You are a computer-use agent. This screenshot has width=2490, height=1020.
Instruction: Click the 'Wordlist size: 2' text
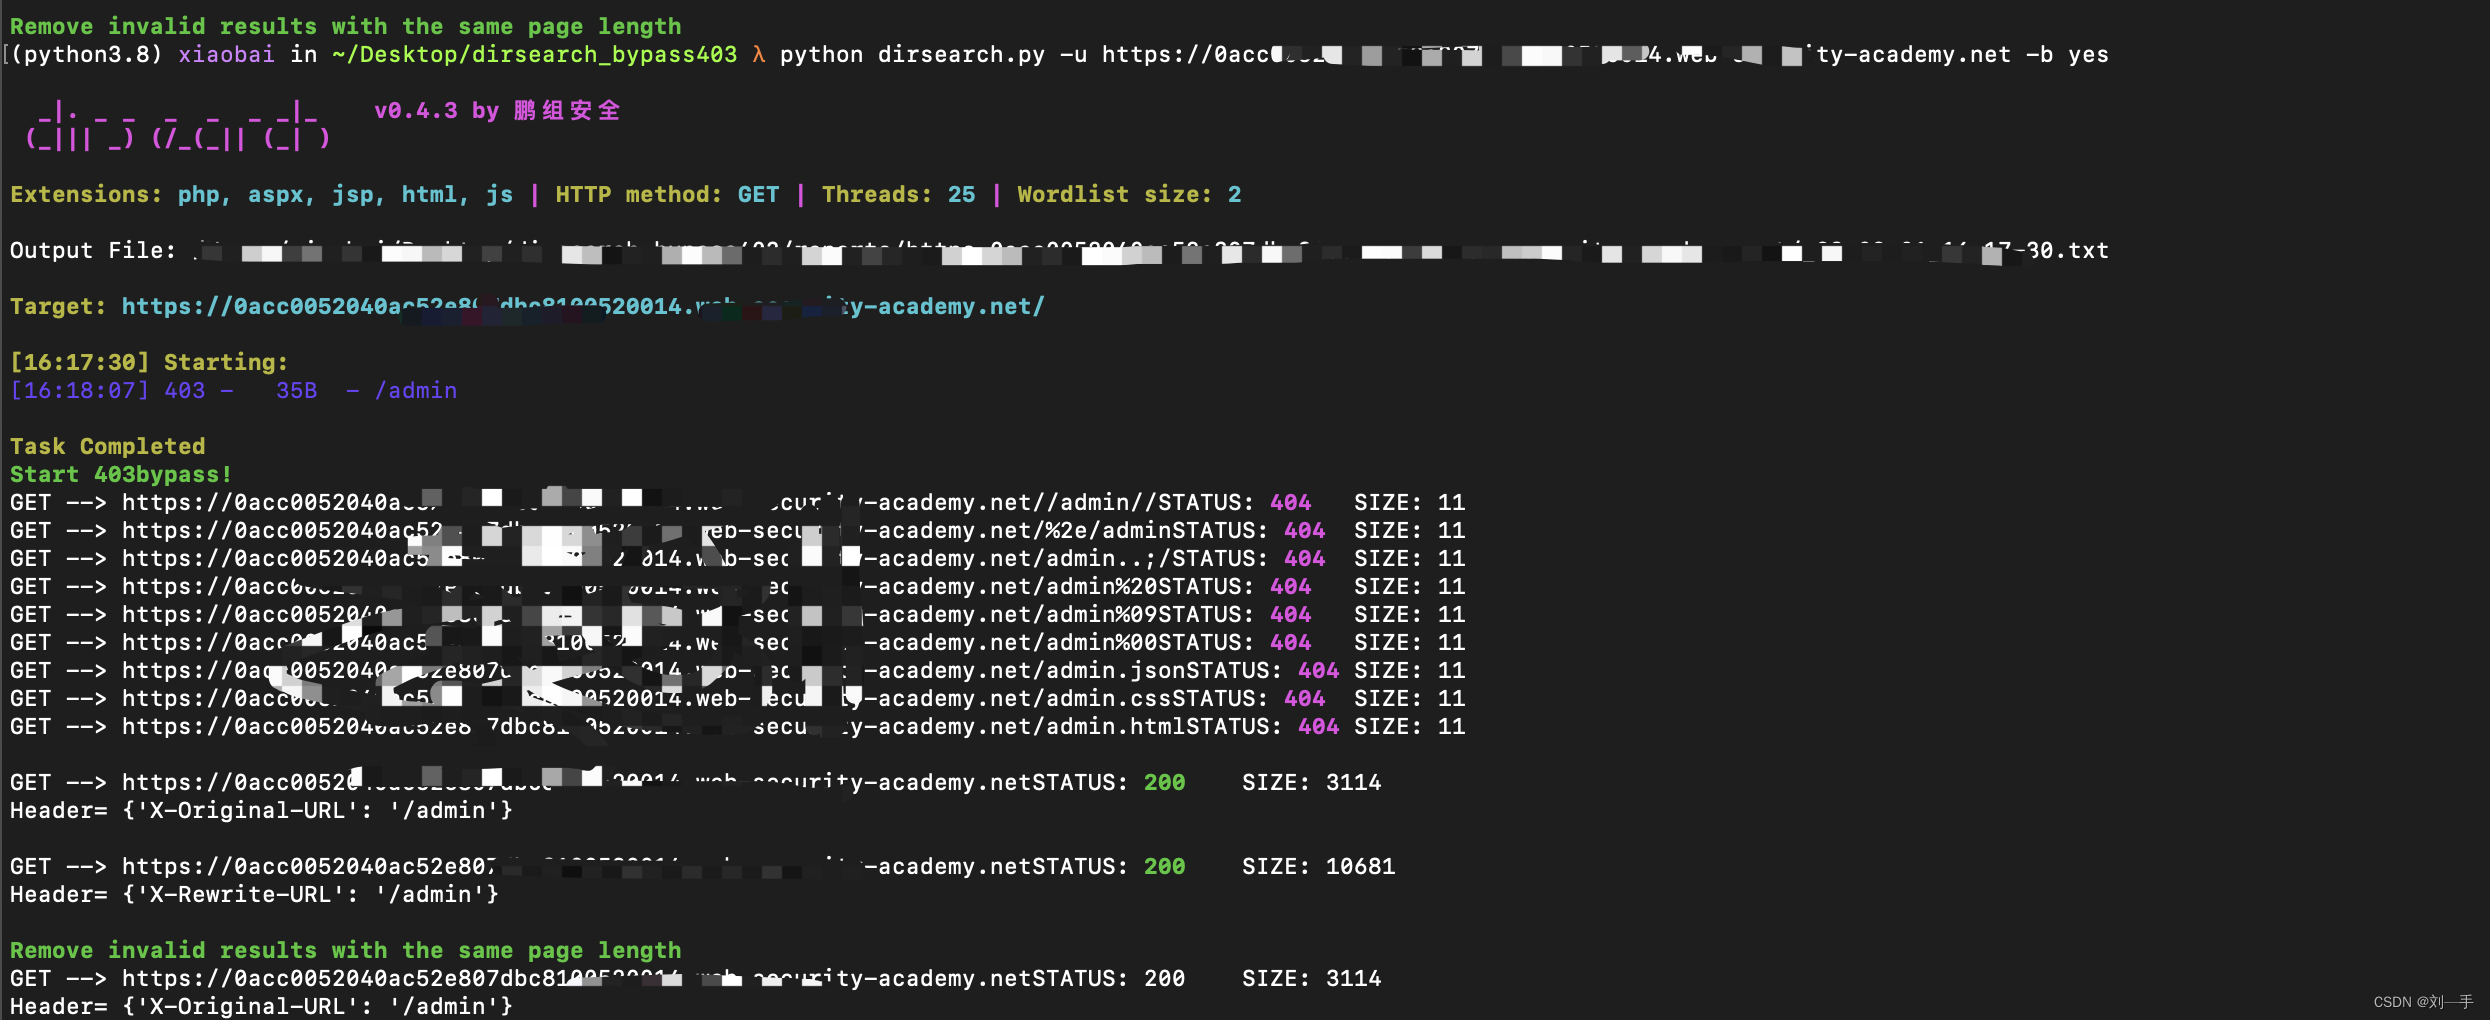(1129, 195)
